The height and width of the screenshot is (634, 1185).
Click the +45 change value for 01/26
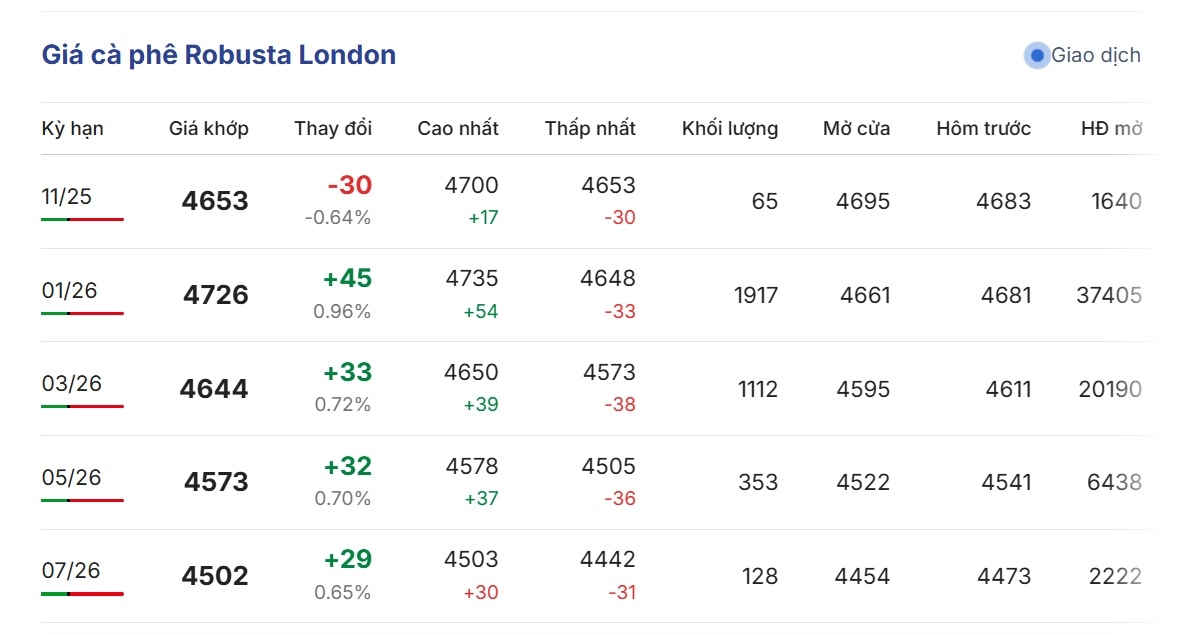[x=347, y=279]
